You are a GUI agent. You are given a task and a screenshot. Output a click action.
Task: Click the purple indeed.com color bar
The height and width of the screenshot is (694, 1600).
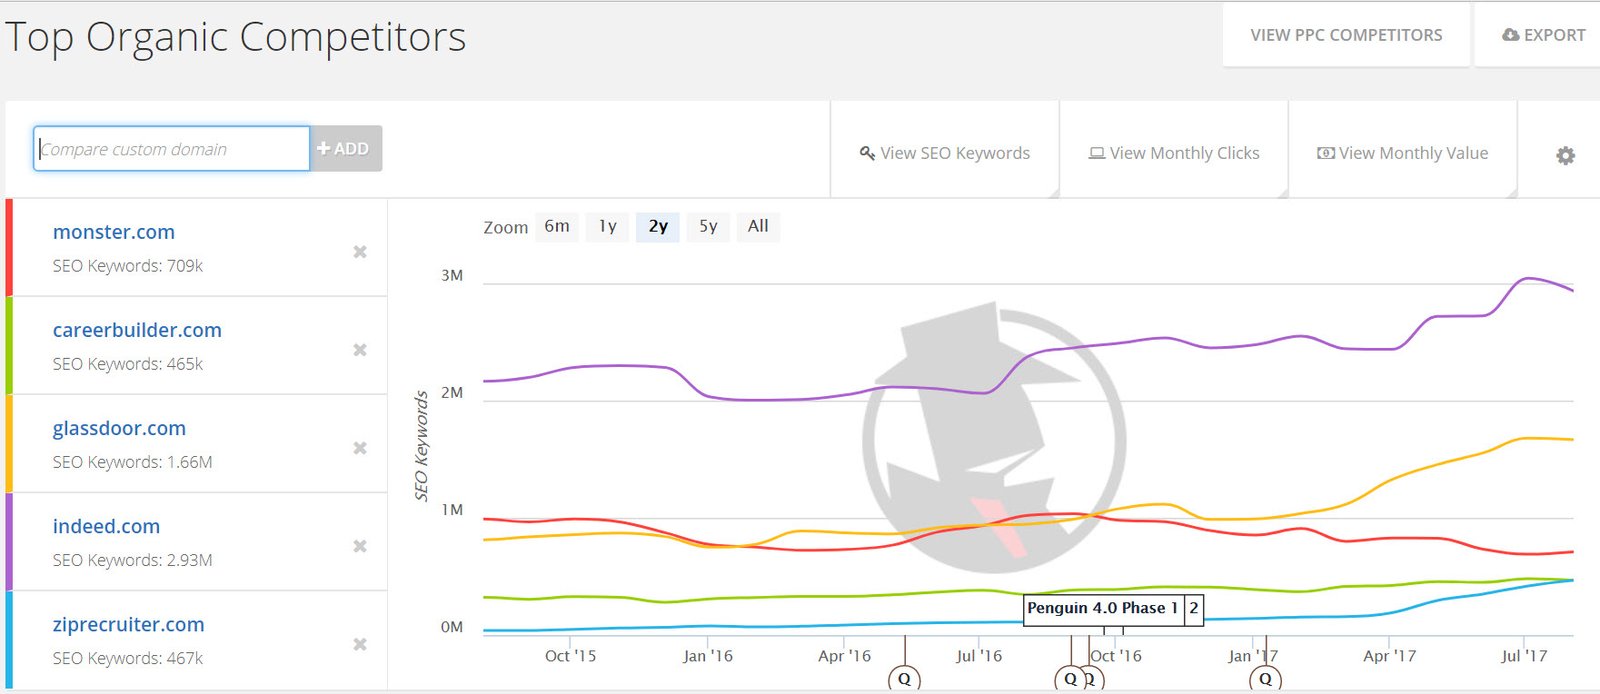9,541
